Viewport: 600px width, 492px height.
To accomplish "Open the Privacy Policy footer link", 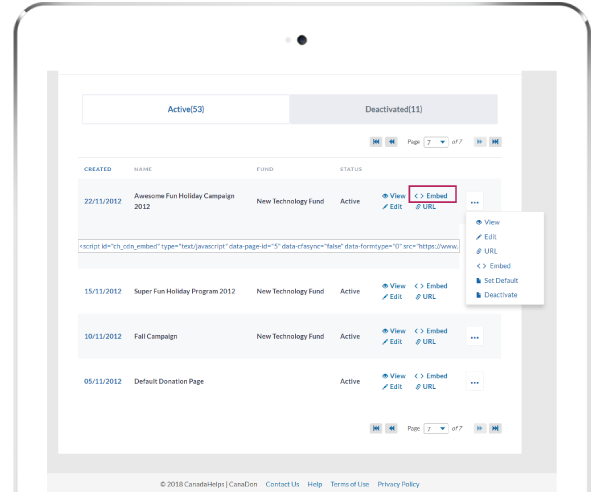I will tap(398, 484).
